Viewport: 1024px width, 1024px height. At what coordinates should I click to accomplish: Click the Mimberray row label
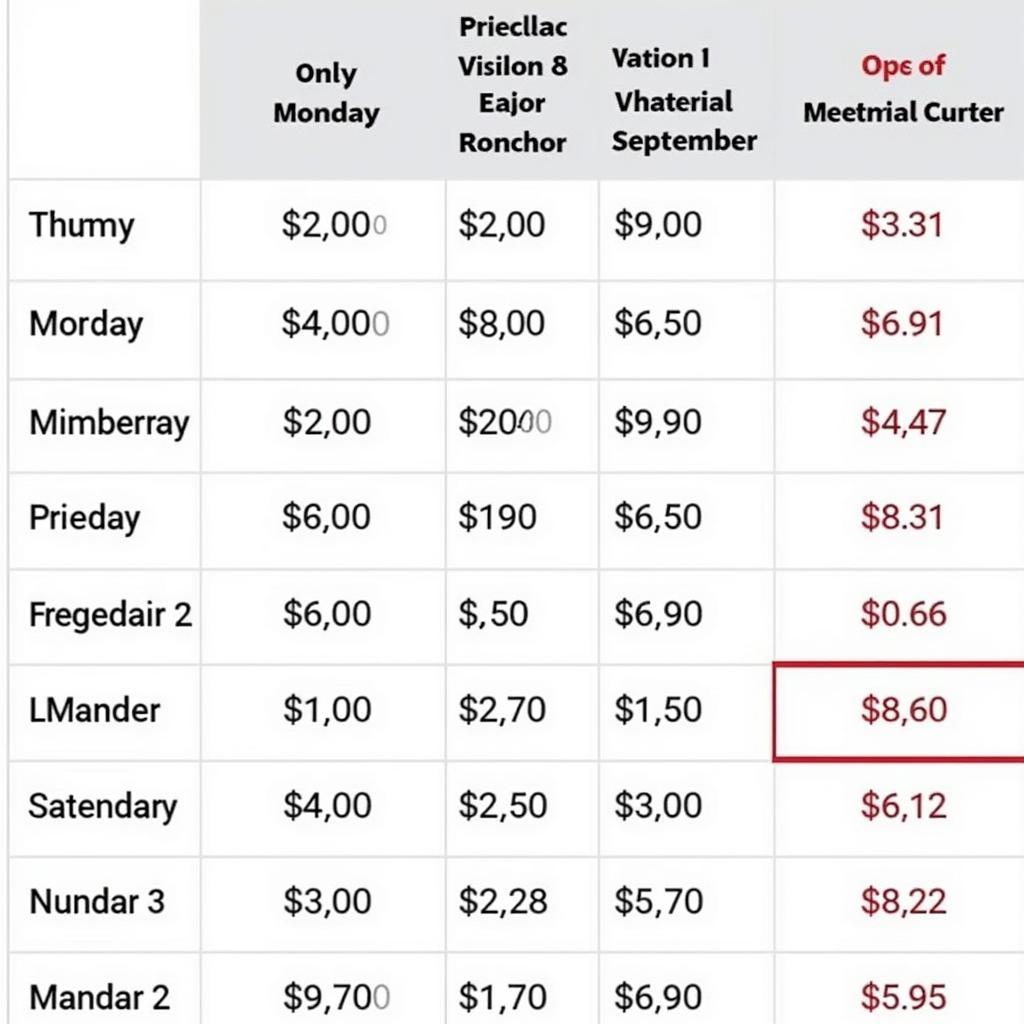109,422
